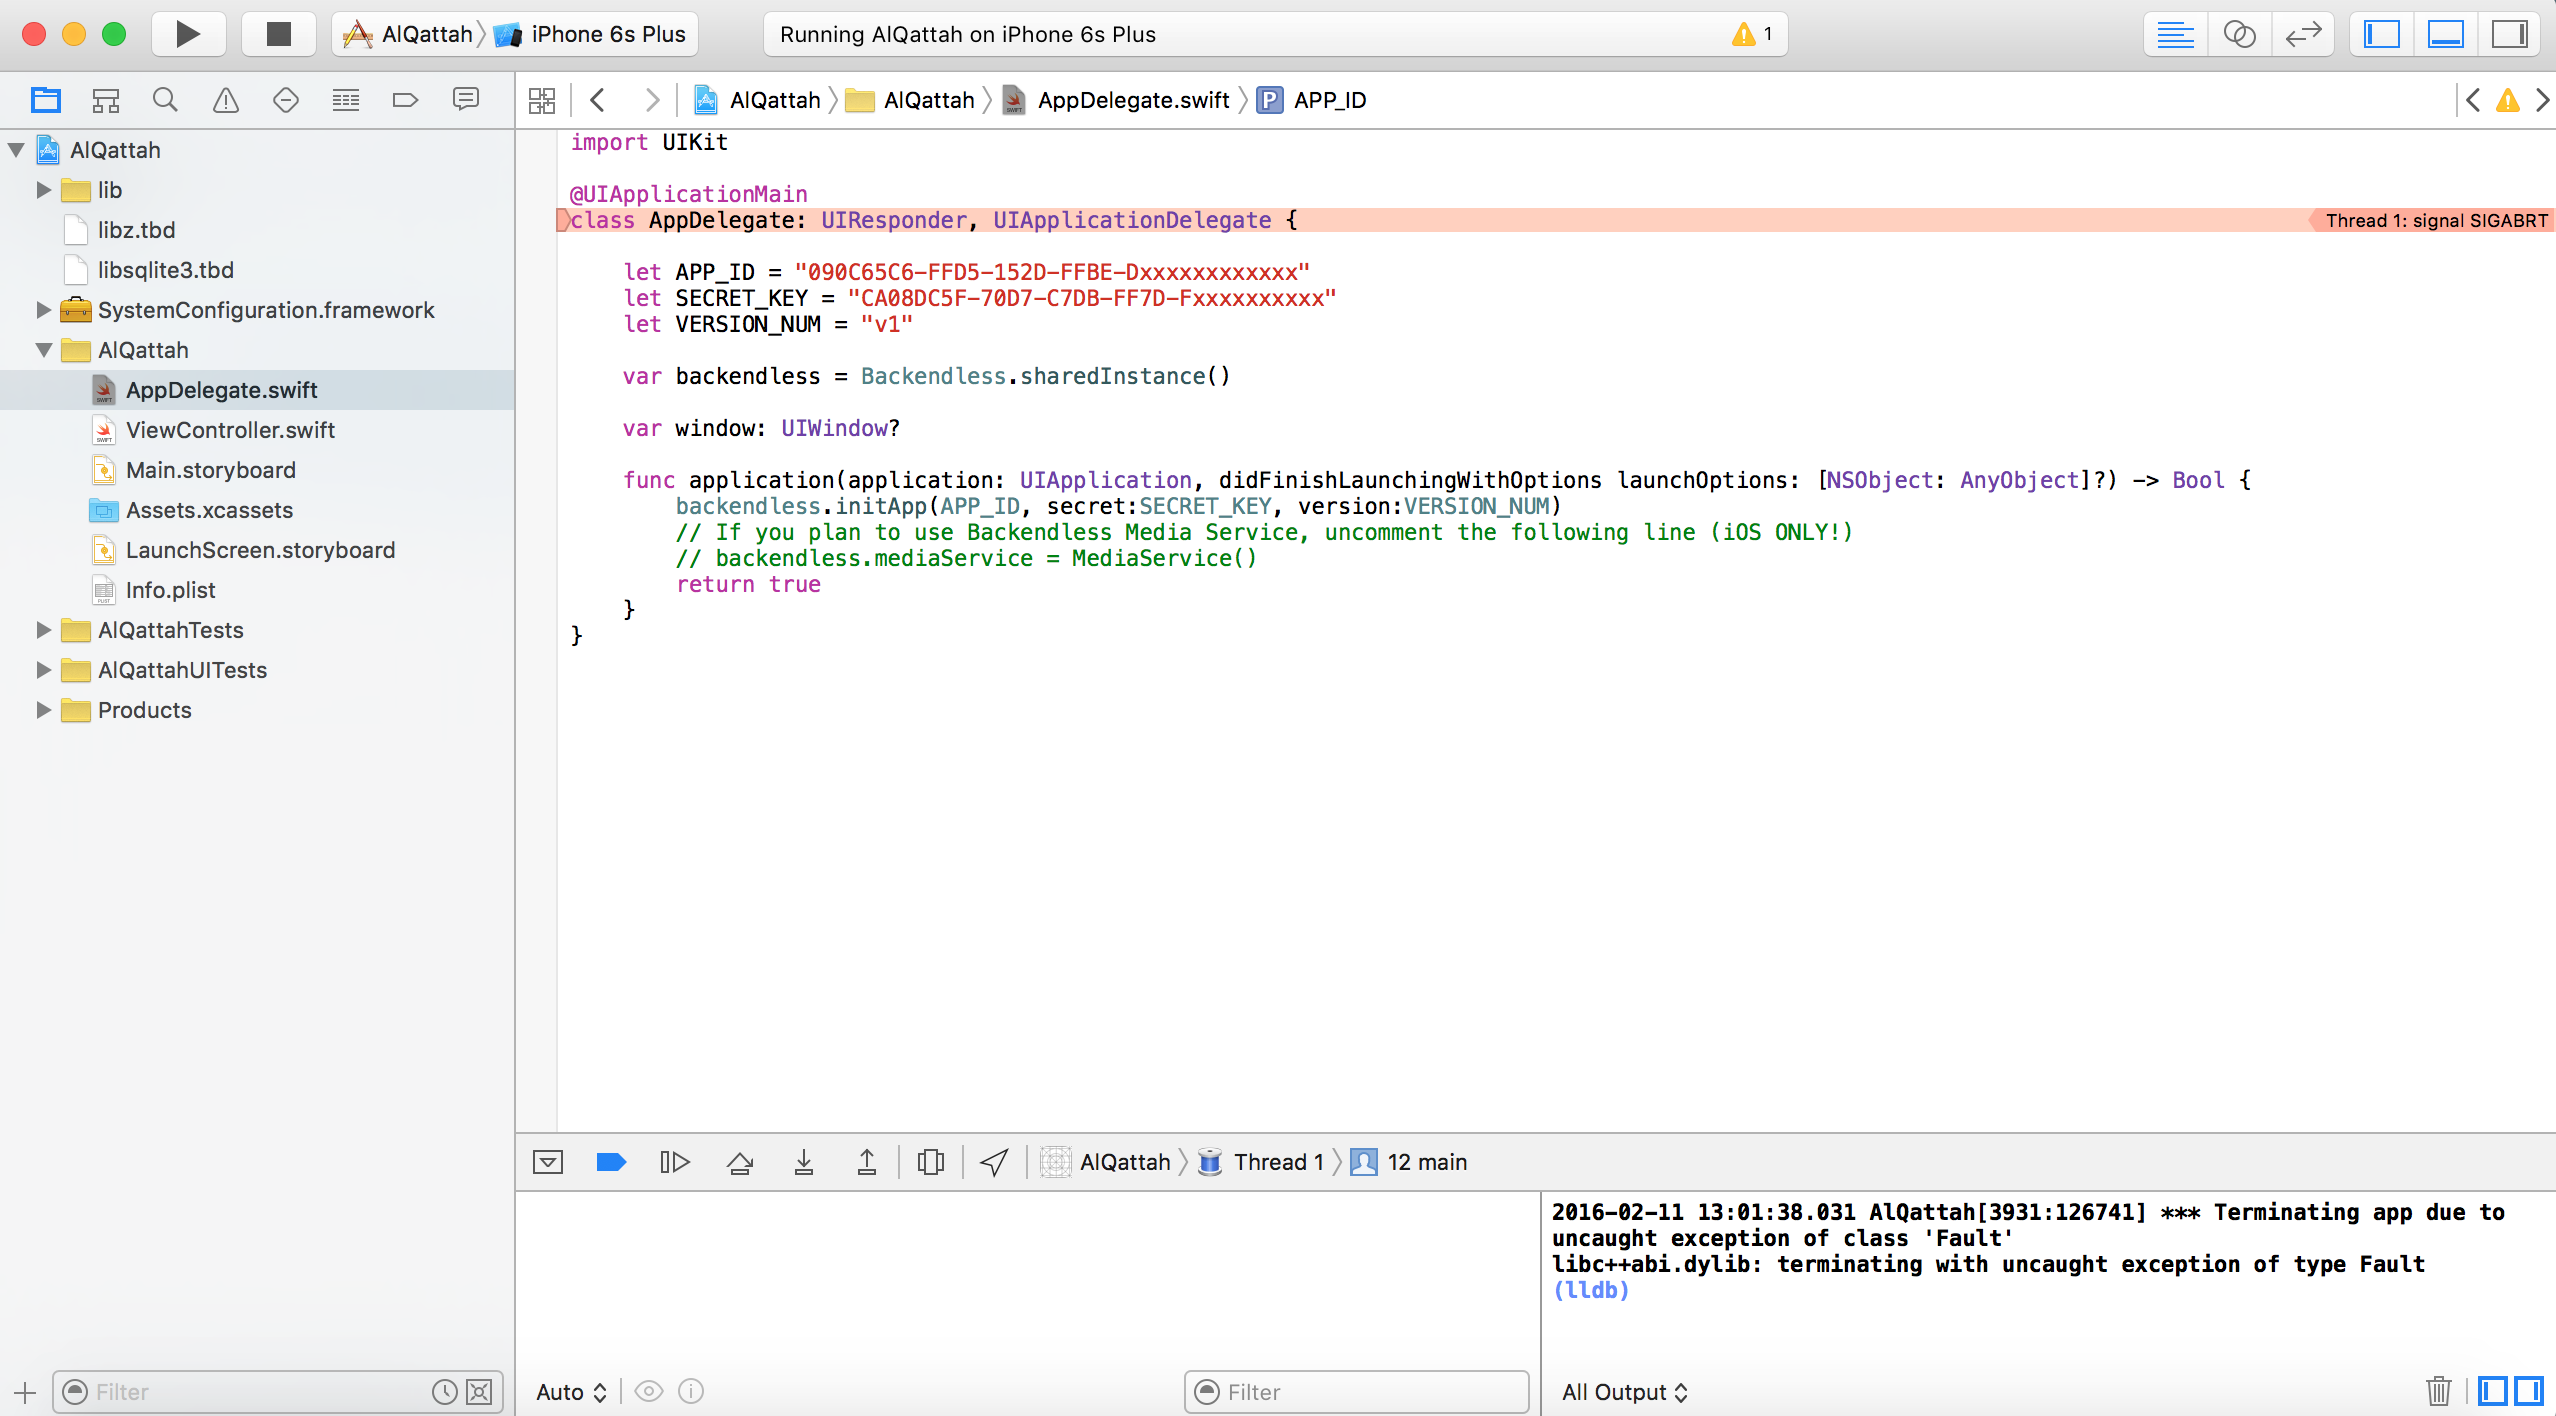
Task: Open the Issue navigator
Action: pyautogui.click(x=226, y=100)
